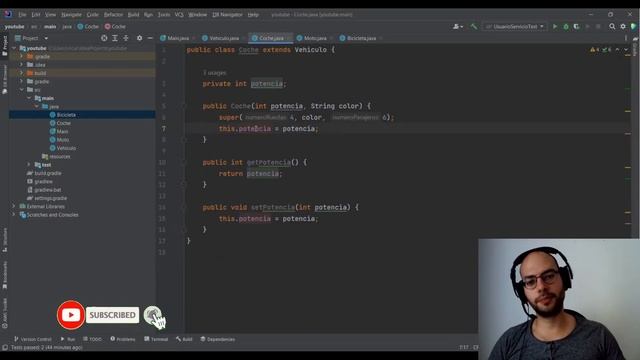Expand External Libraries node
The image size is (640, 360).
14,207
